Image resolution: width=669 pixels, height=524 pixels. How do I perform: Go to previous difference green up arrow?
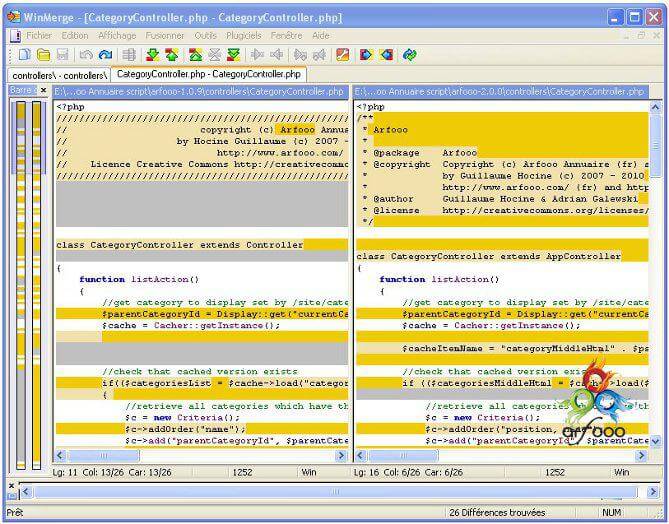point(172,55)
